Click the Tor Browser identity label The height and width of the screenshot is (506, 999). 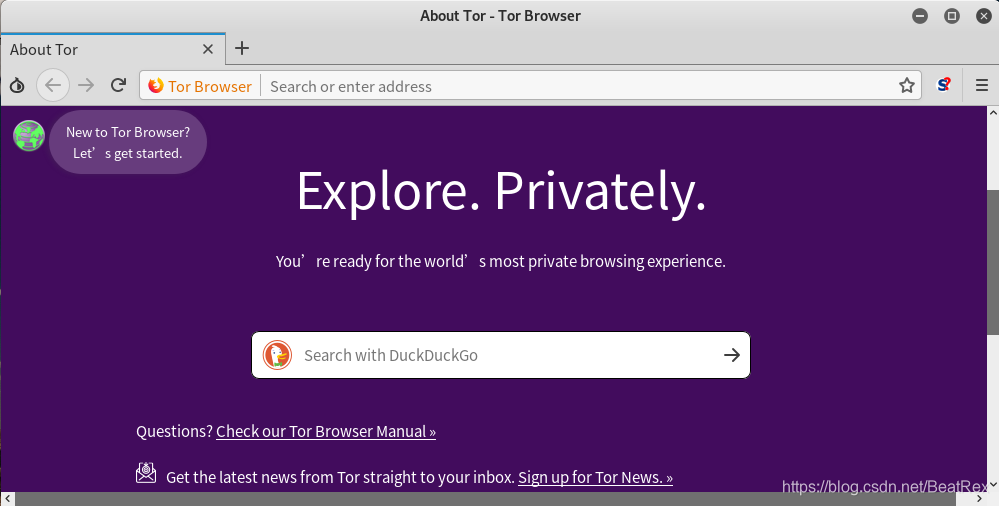(x=200, y=86)
